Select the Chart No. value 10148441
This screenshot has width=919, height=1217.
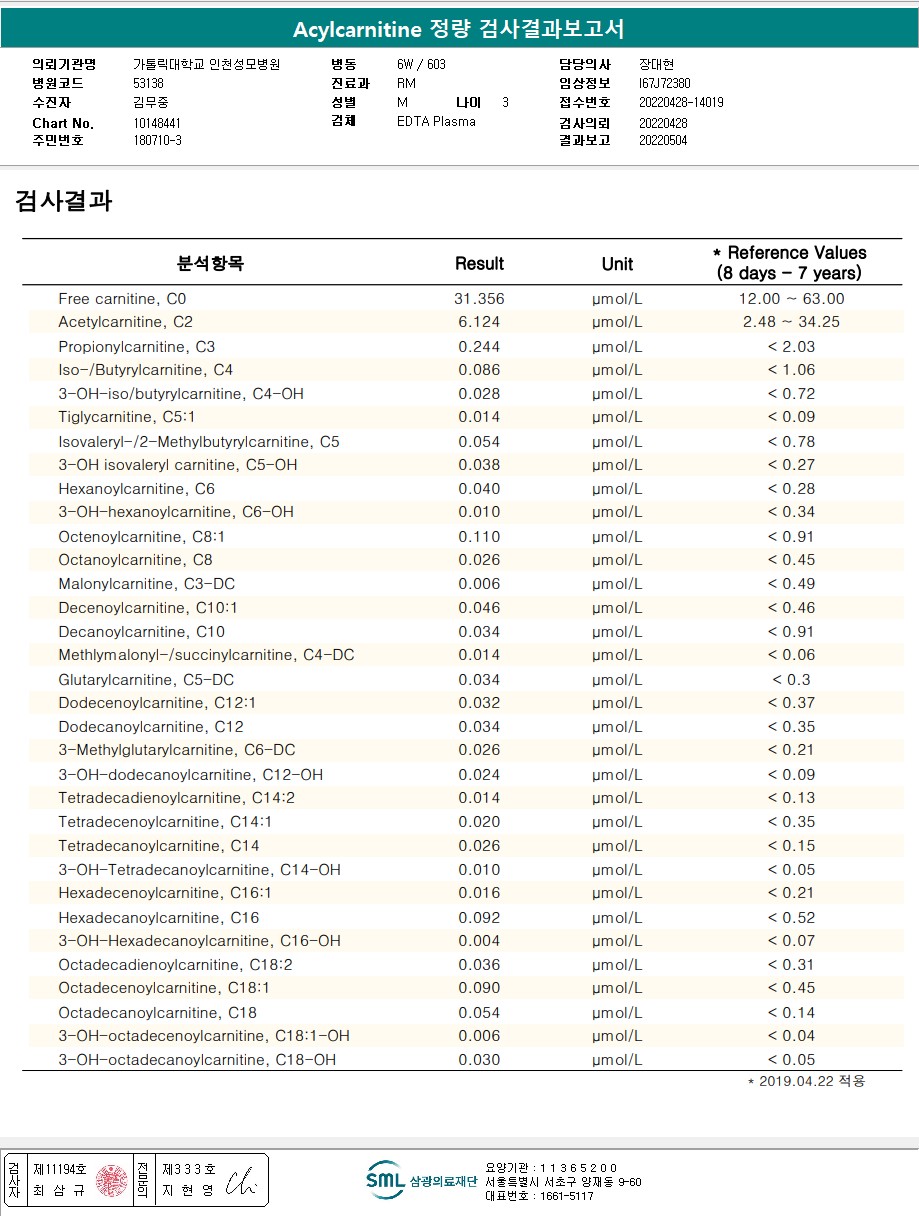157,123
